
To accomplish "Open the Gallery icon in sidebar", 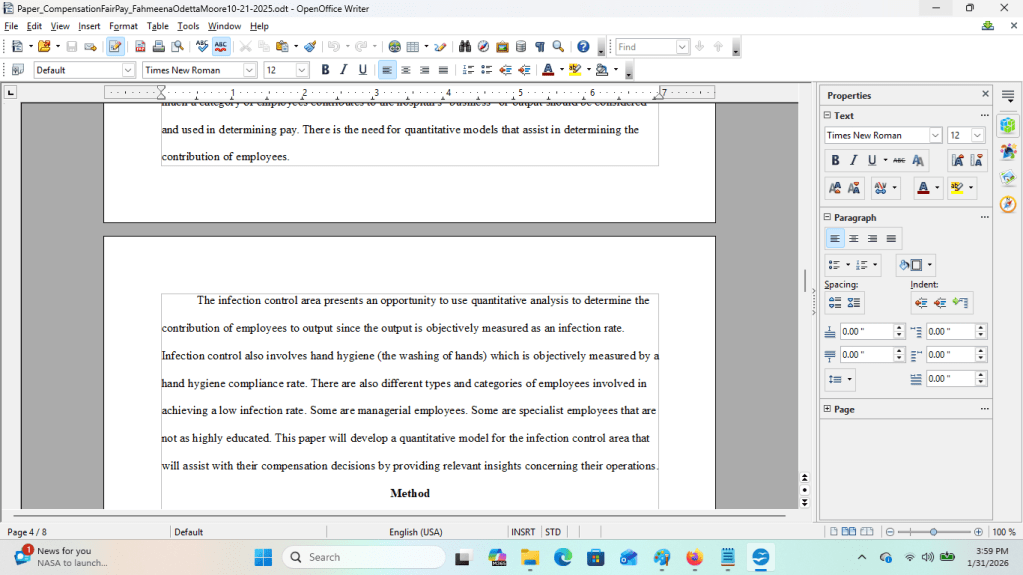I will tap(1008, 152).
